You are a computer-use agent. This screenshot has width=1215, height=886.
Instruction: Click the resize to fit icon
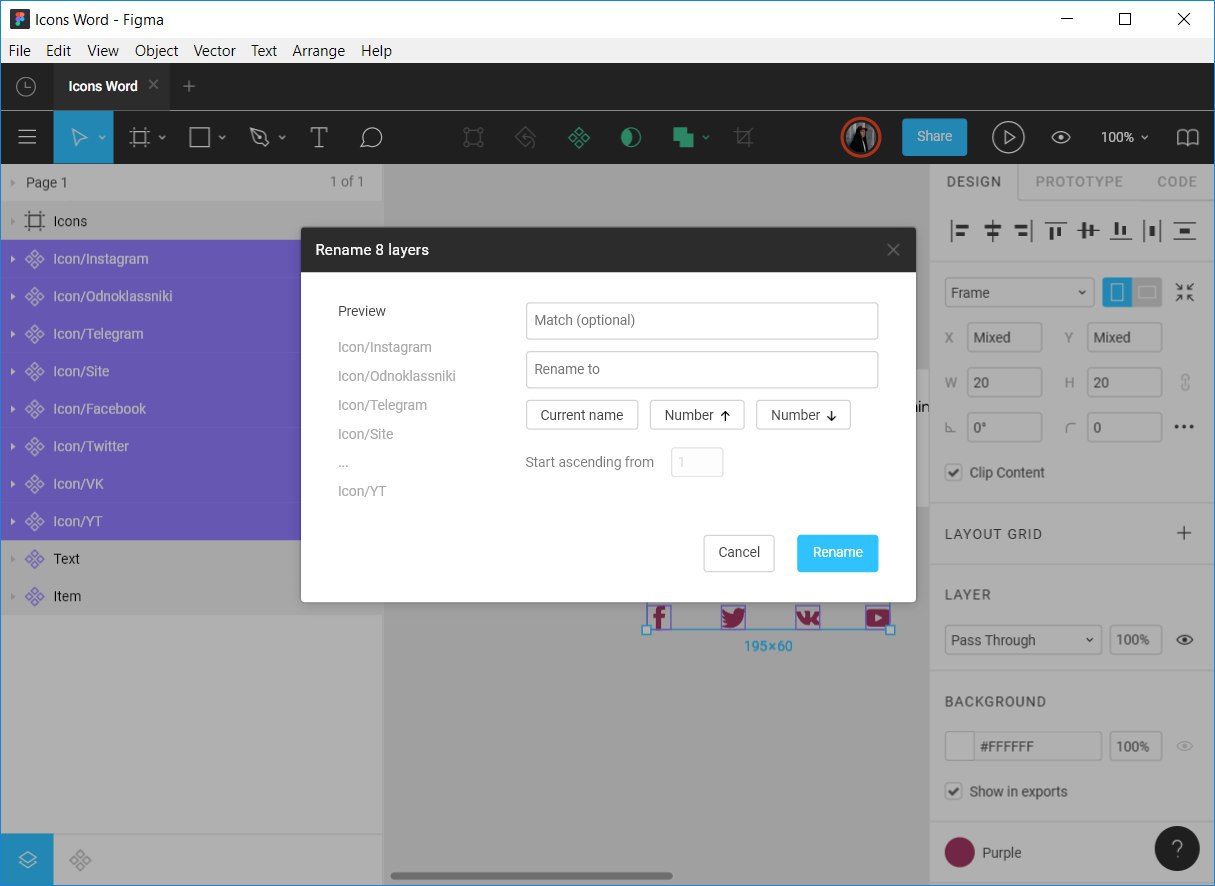tap(1185, 292)
